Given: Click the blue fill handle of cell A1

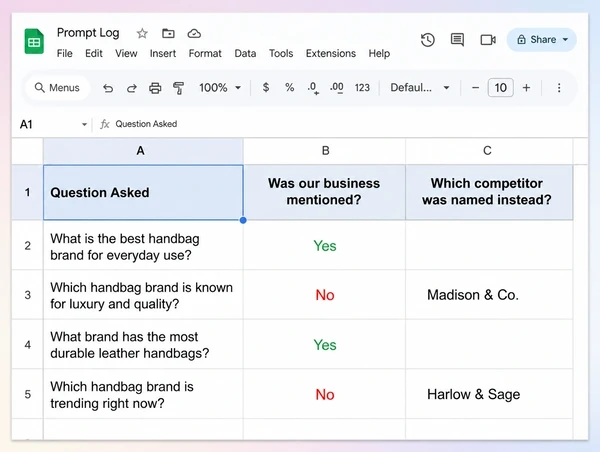Looking at the screenshot, I should pyautogui.click(x=243, y=220).
